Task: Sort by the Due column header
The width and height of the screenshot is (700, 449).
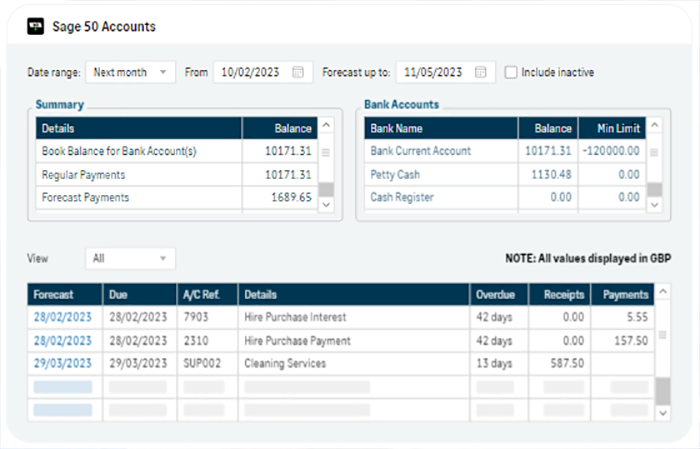Action: point(140,295)
